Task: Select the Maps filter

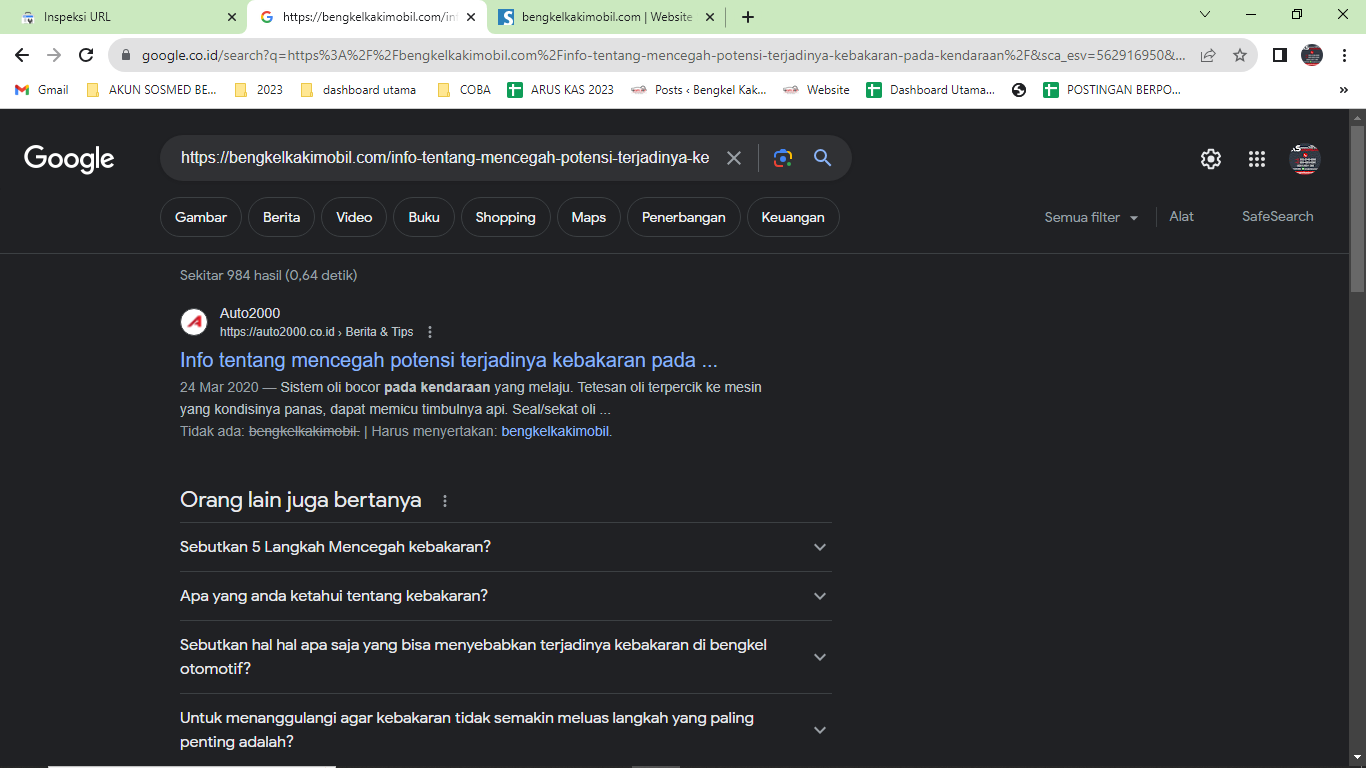Action: tap(589, 217)
